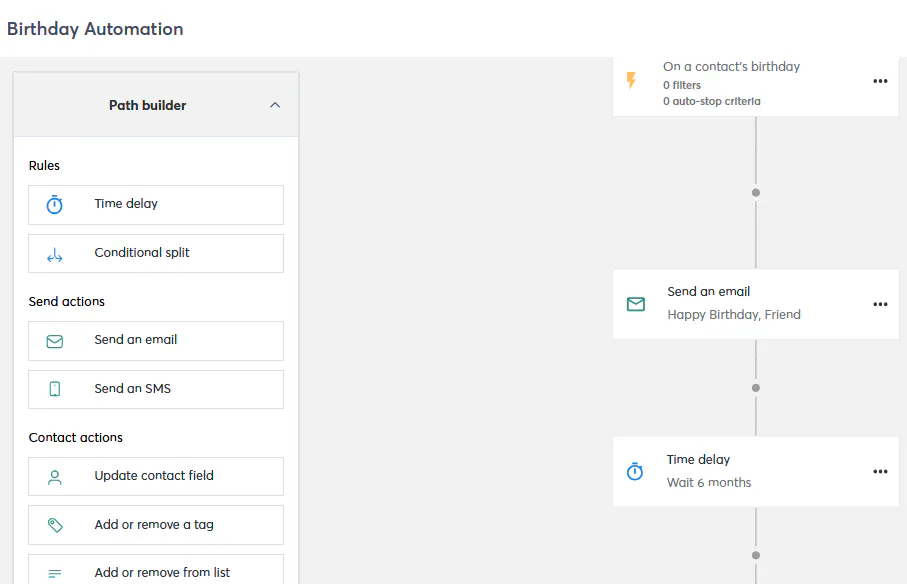Click connector dot below the Send an email step
Screen dimensions: 907x584
[x=756, y=388]
